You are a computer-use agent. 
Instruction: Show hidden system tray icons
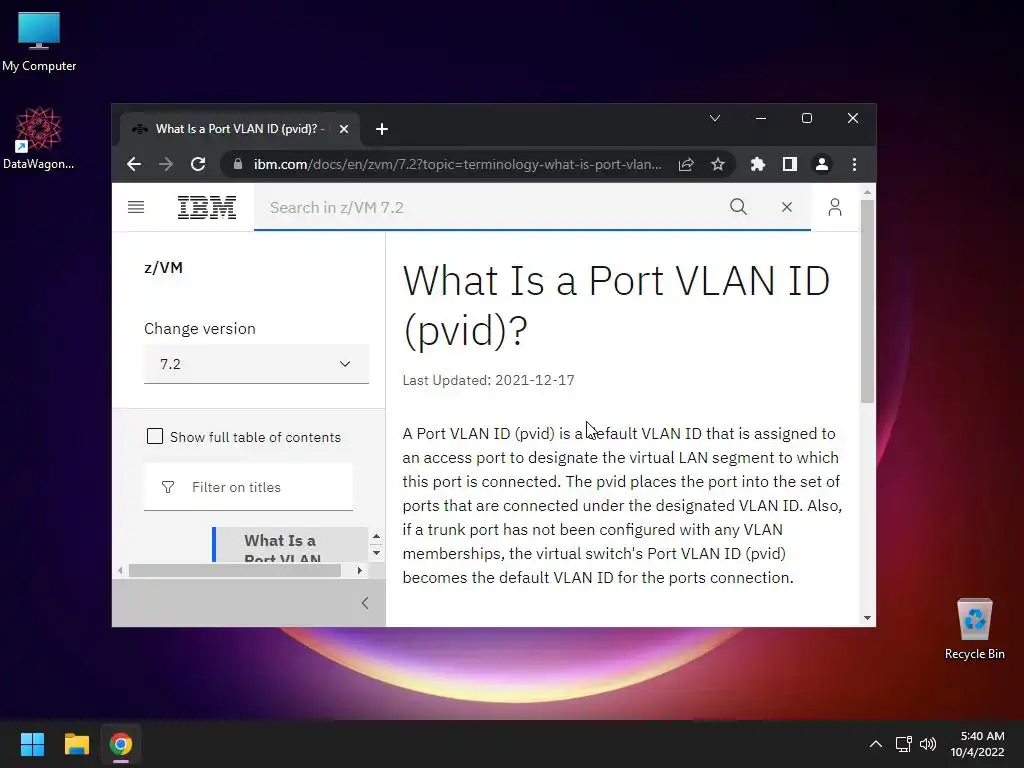(x=876, y=744)
